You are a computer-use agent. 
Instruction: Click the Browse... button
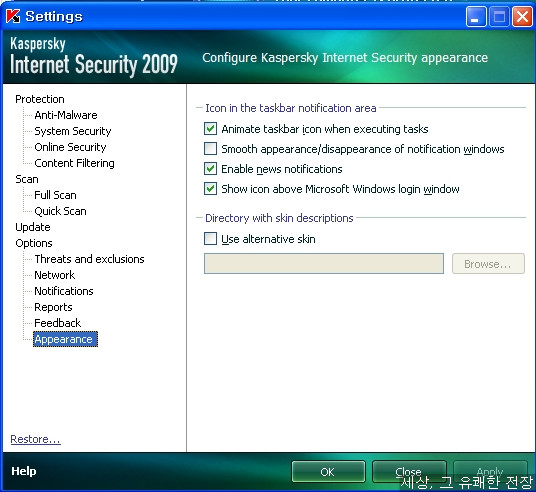[488, 264]
